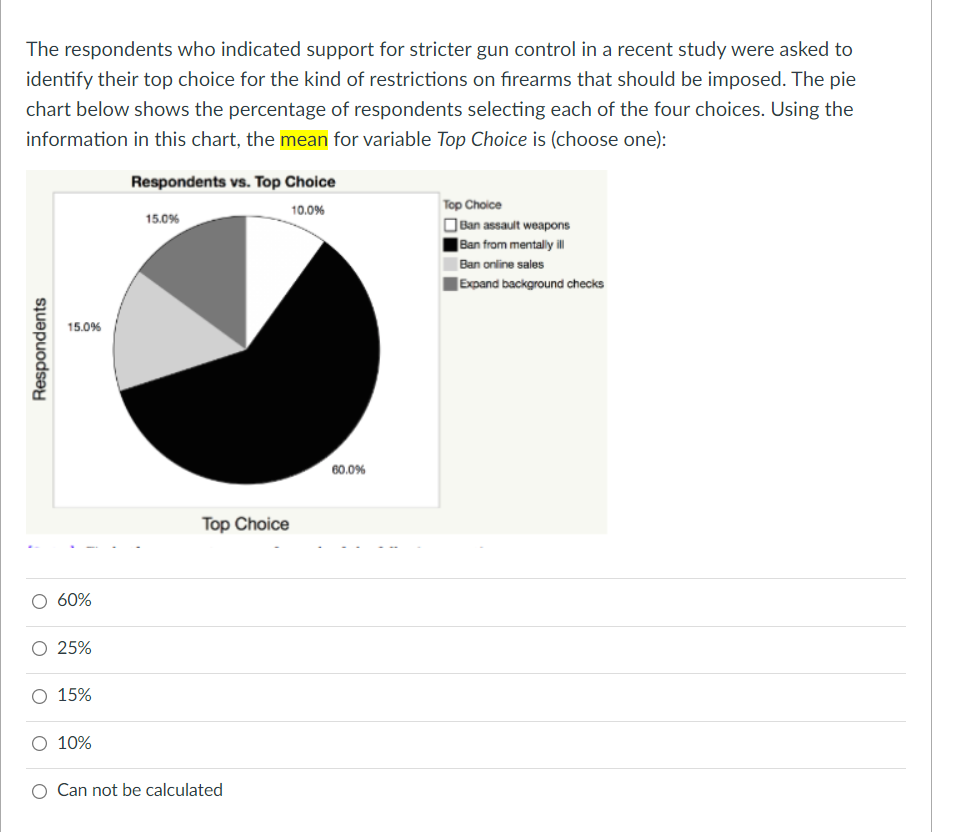Image resolution: width=969 pixels, height=832 pixels.
Task: Click the 'Respondents vs. Top Choice' chart title
Action: [235, 181]
